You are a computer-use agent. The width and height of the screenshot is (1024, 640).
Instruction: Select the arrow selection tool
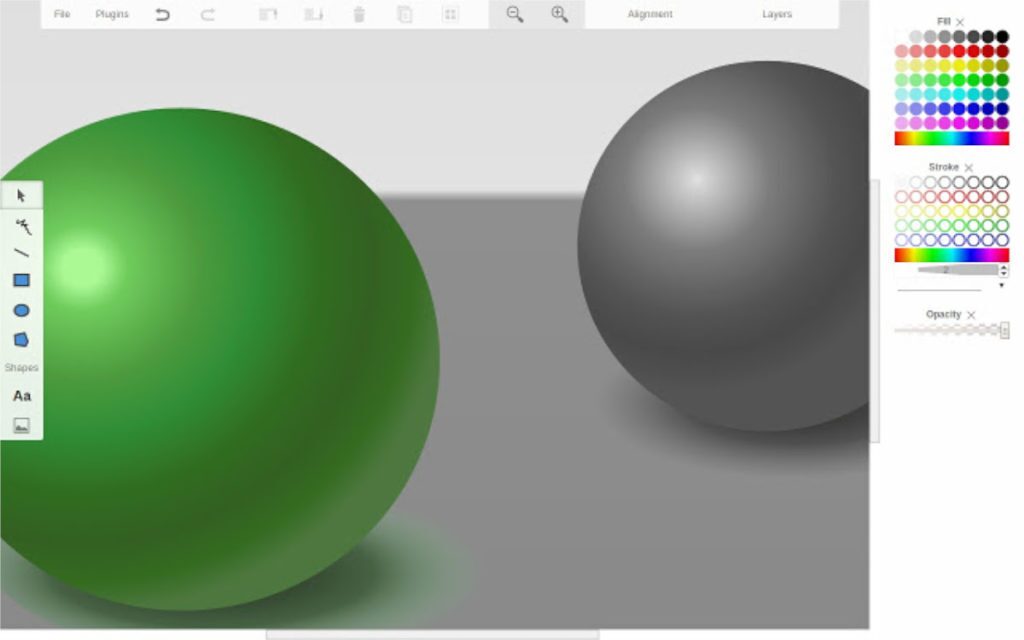[21, 197]
